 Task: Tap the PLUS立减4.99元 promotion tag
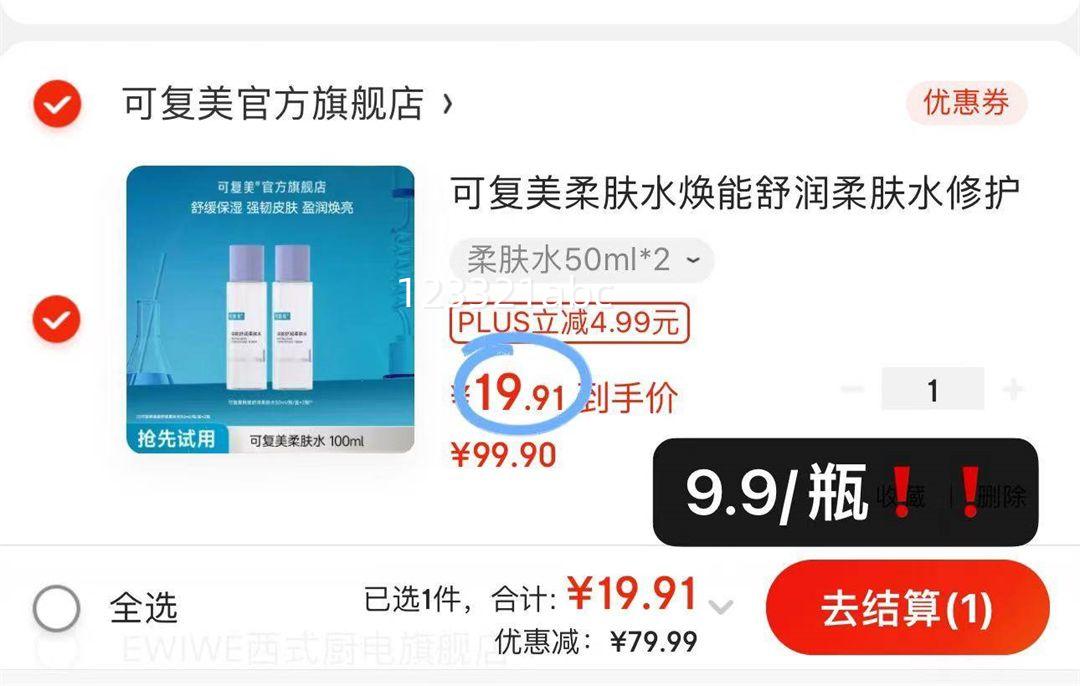click(x=569, y=322)
